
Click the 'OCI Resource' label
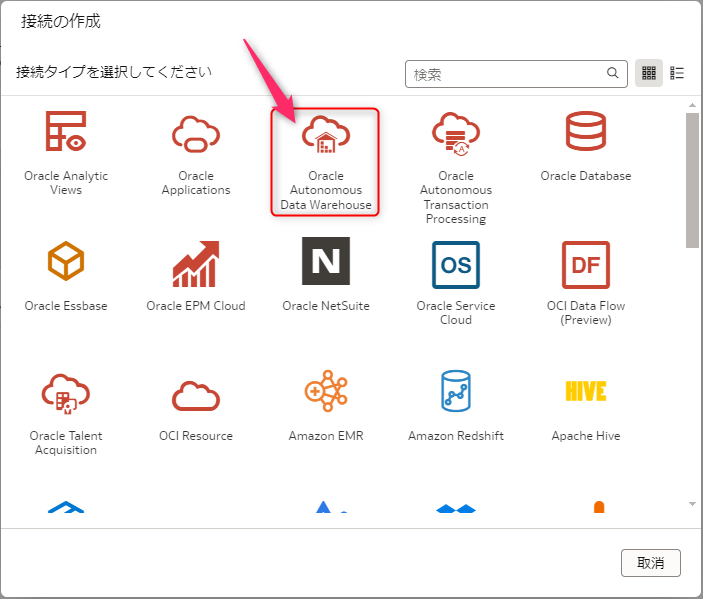(x=196, y=436)
